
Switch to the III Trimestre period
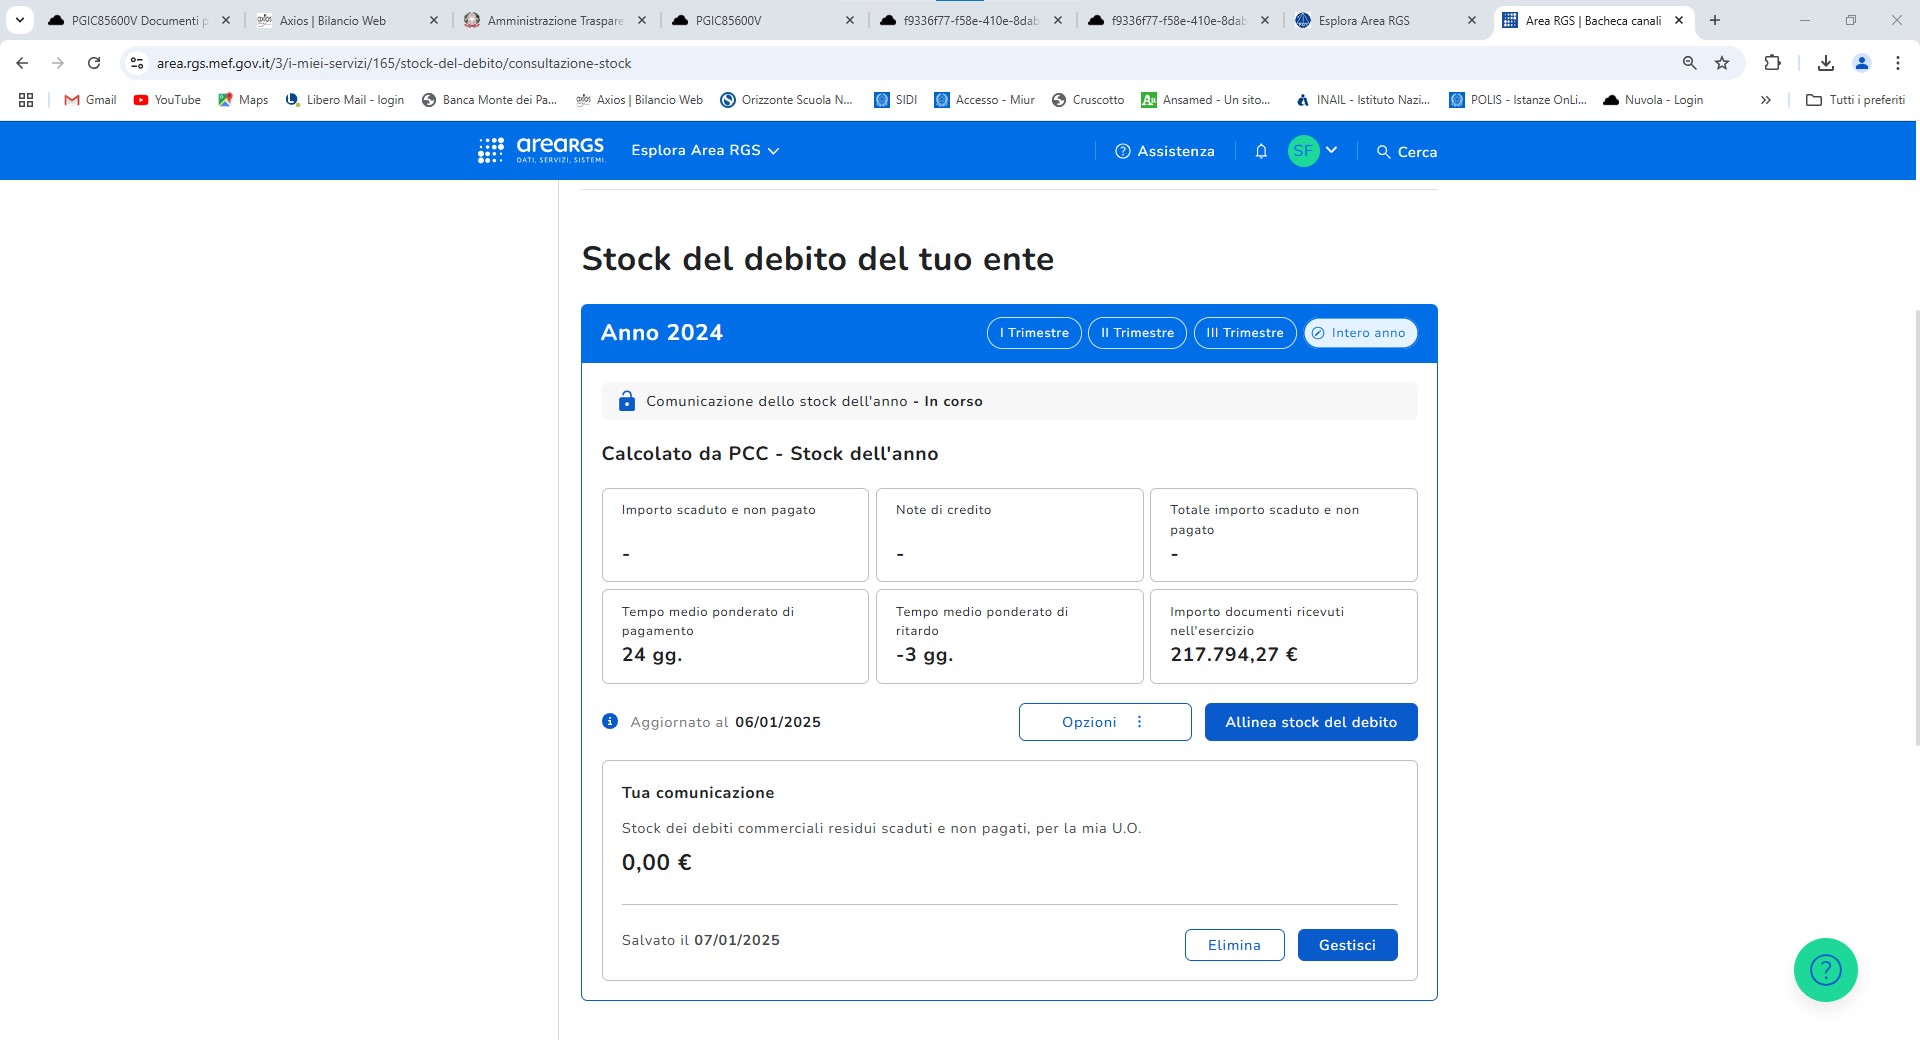coord(1244,333)
